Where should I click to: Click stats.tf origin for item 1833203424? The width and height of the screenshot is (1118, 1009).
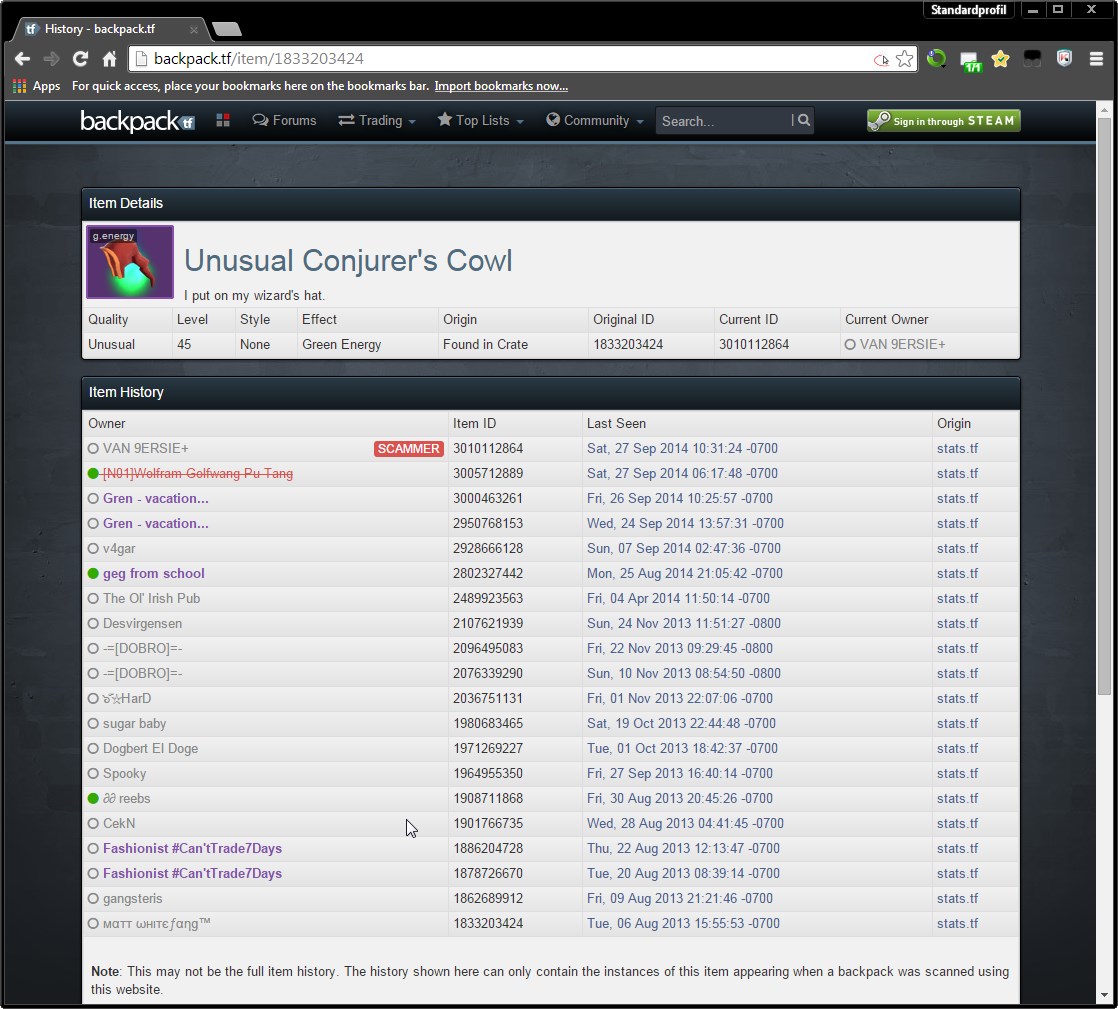tap(957, 923)
